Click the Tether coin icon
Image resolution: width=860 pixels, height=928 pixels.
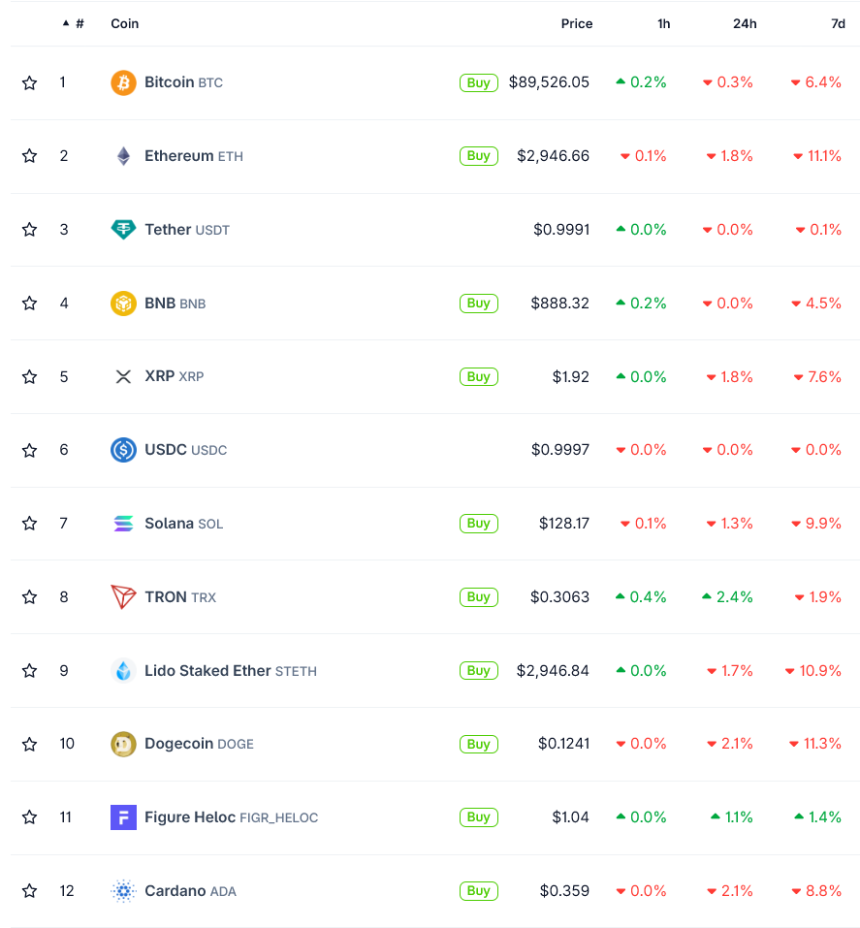pyautogui.click(x=123, y=230)
